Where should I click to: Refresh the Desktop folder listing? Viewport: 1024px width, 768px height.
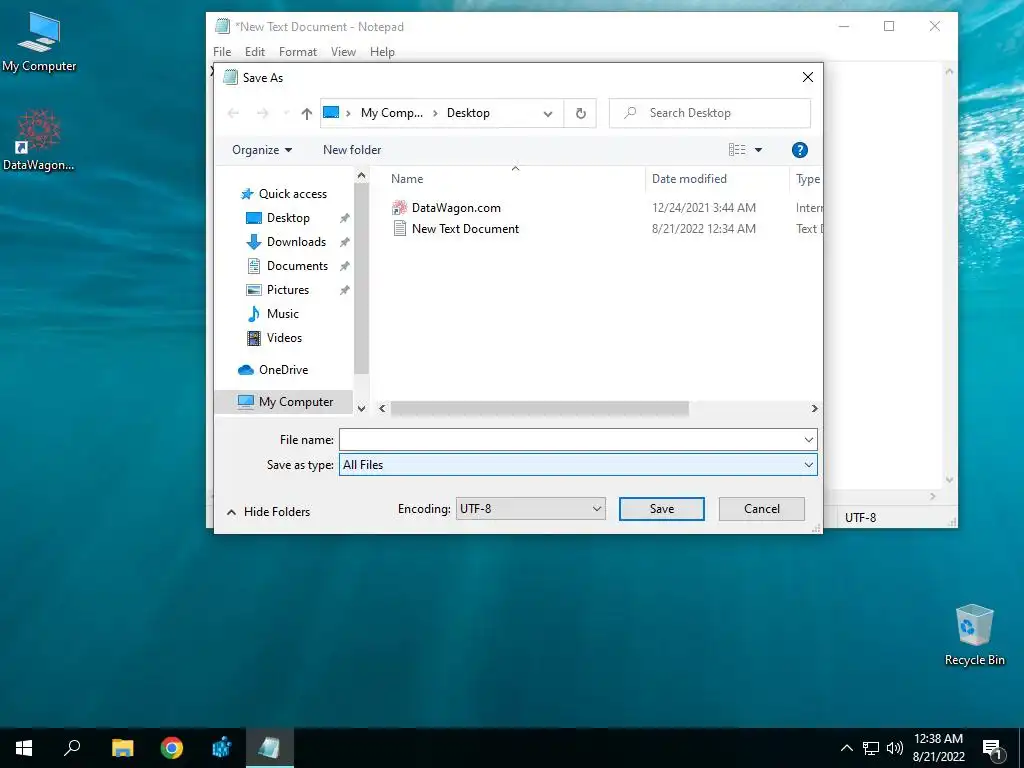581,113
